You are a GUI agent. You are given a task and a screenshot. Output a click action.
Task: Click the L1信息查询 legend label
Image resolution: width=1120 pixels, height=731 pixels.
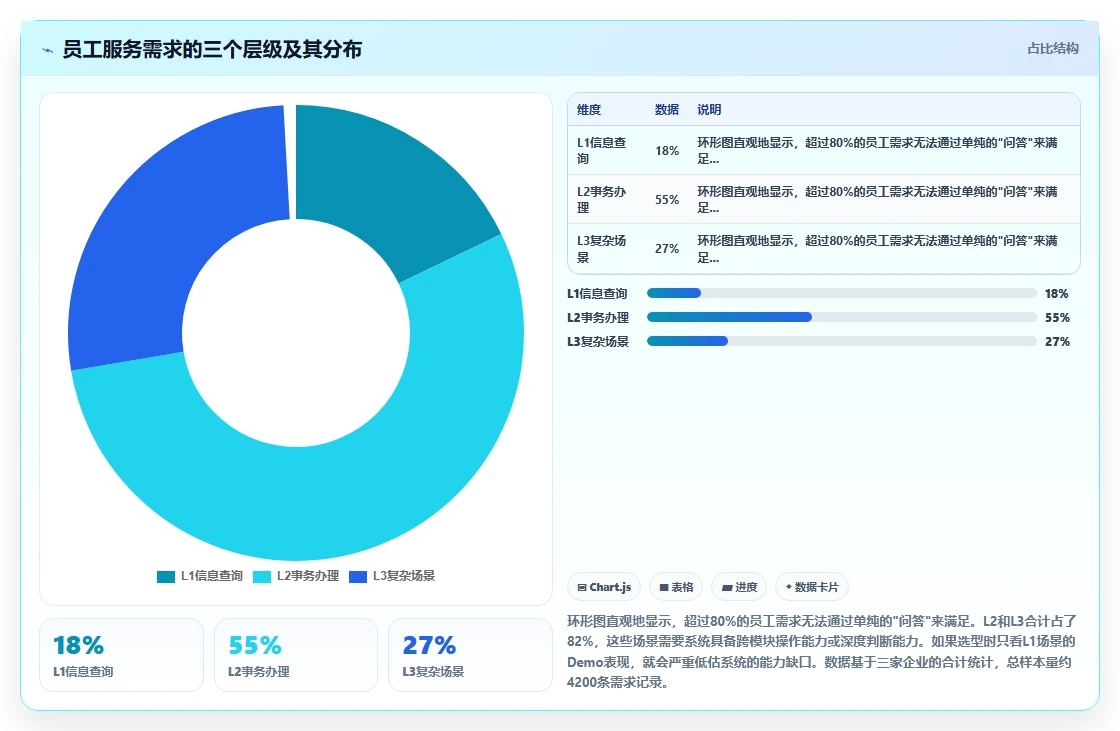(211, 576)
